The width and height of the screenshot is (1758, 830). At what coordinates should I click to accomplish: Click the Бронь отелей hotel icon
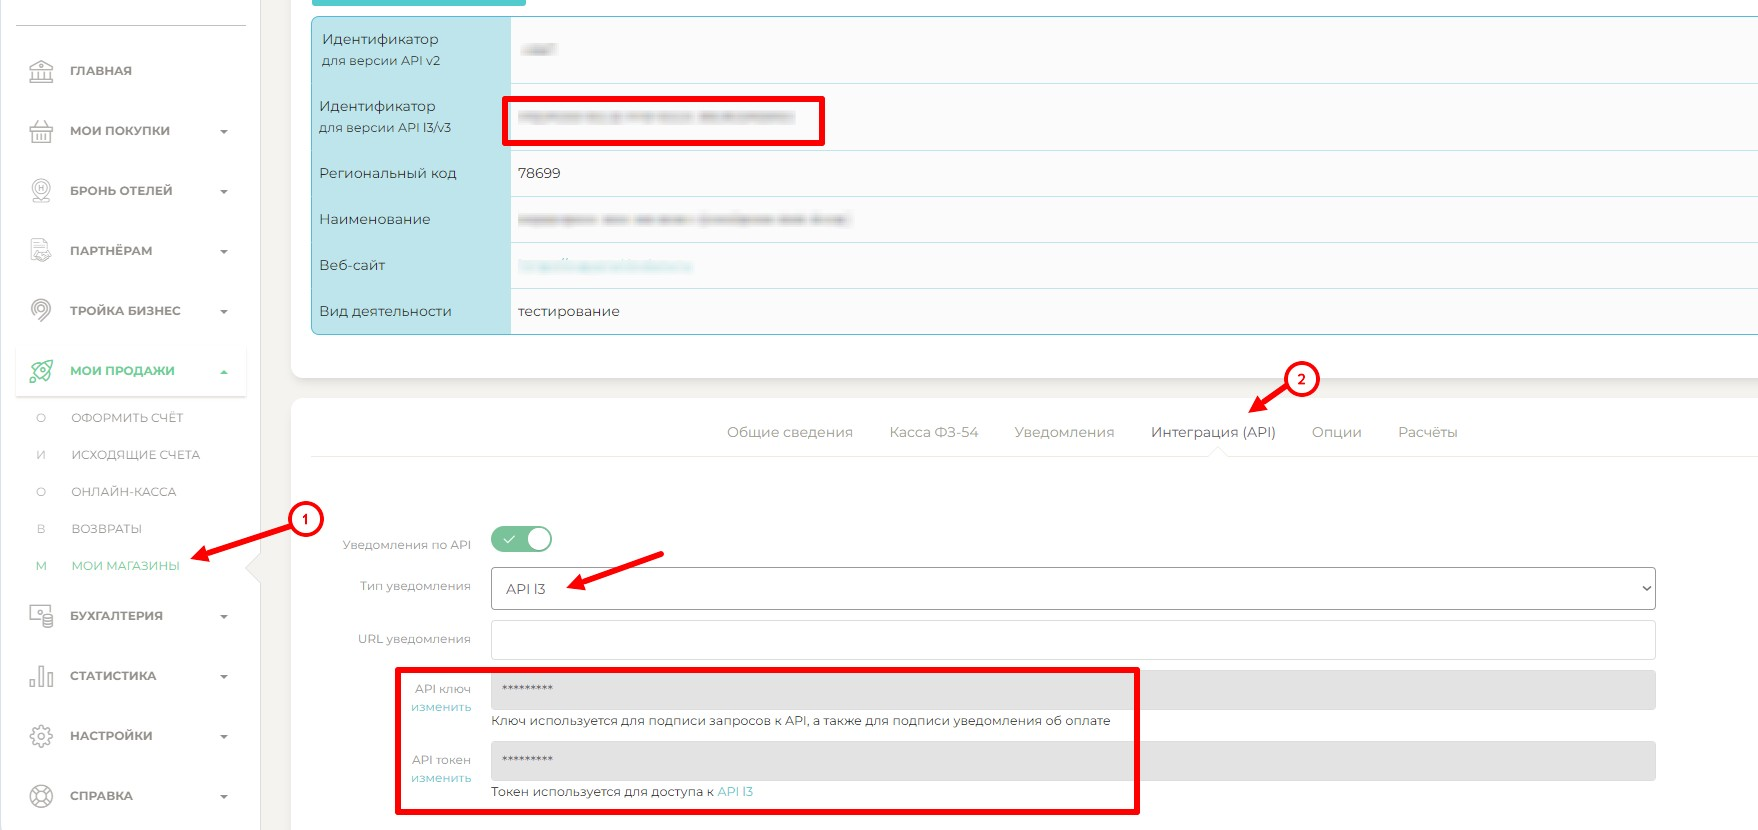pyautogui.click(x=41, y=191)
